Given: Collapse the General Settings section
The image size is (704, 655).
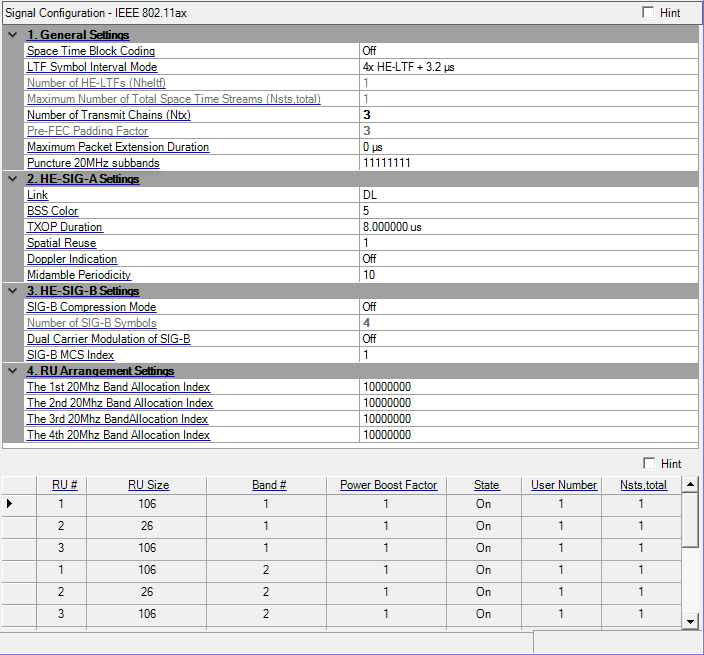Looking at the screenshot, I should click(x=12, y=35).
